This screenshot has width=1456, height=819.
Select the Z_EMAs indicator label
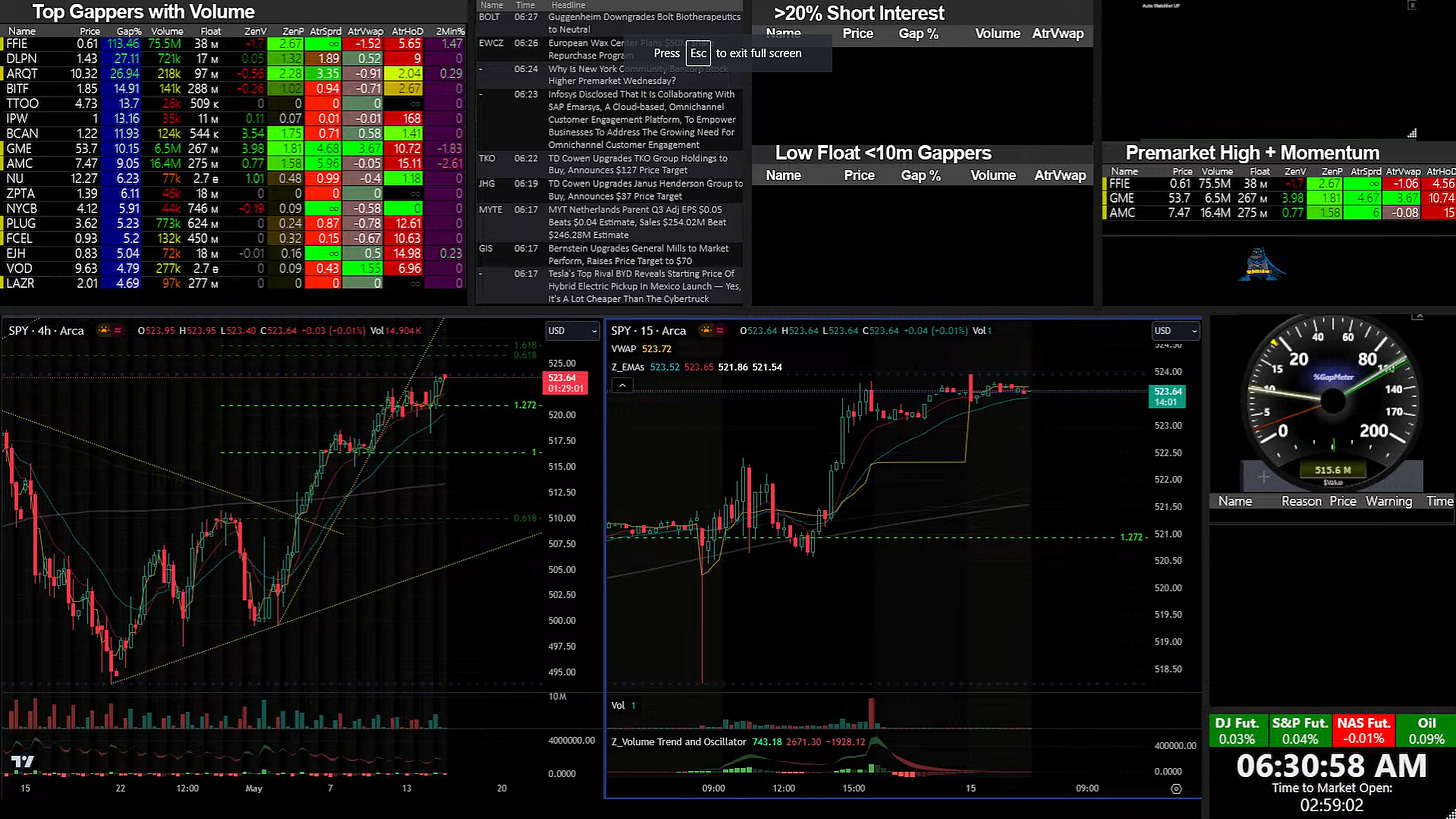pos(627,367)
